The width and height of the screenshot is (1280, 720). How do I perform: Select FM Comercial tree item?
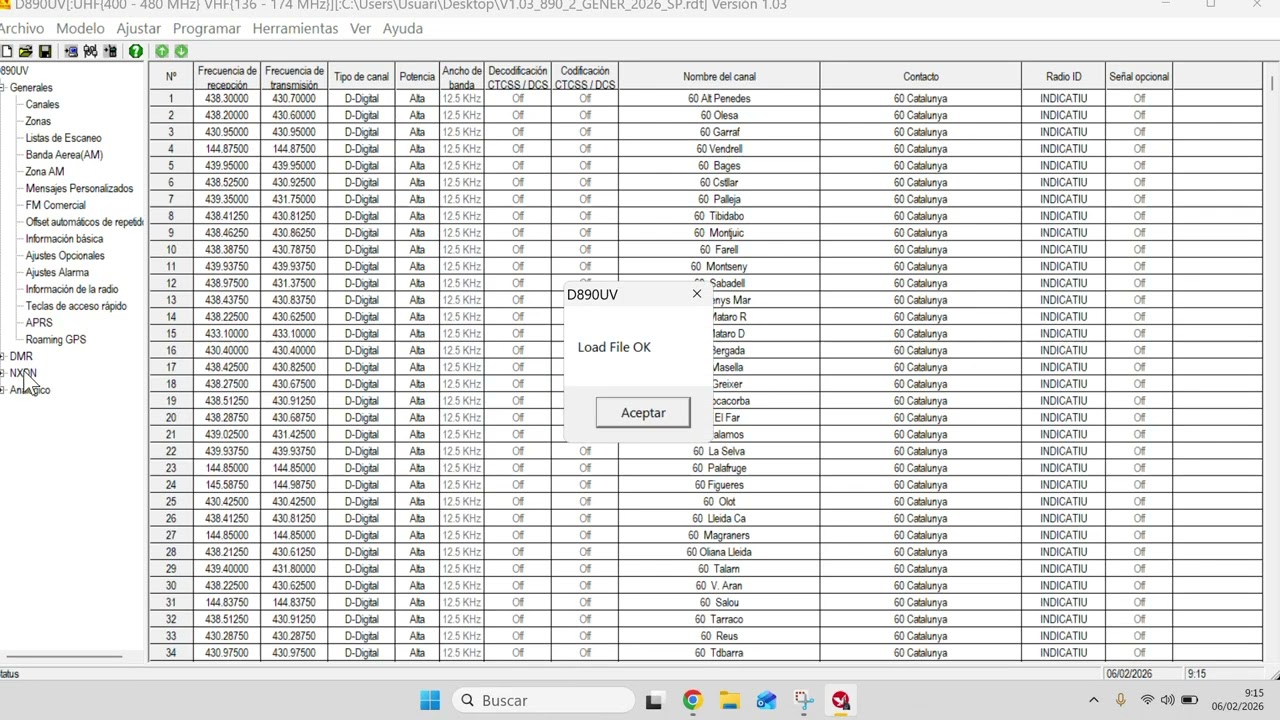(x=55, y=205)
